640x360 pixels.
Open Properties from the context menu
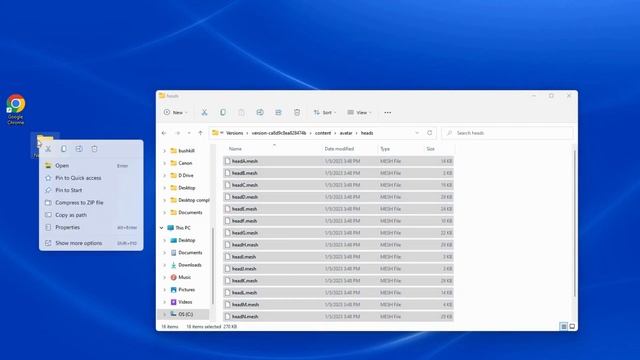click(x=91, y=227)
